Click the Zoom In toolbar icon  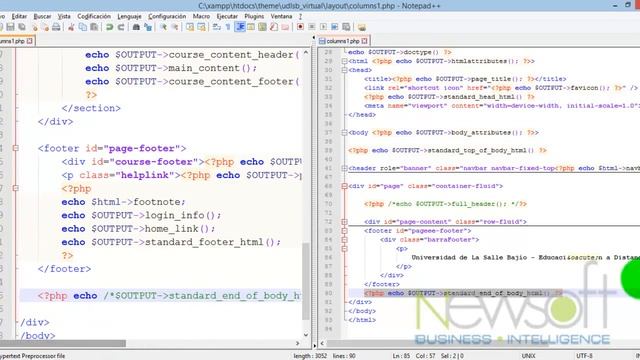[x=163, y=27]
